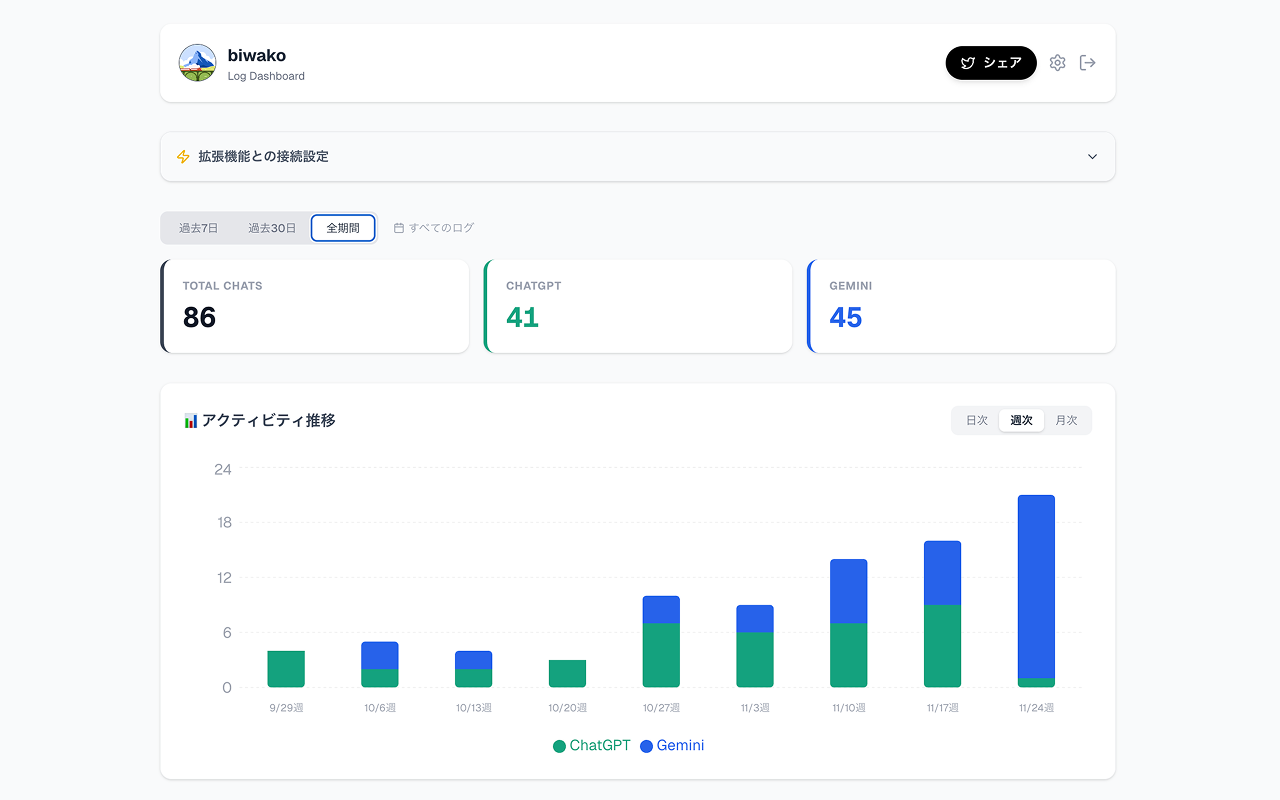Switch chart to 日次 view
This screenshot has width=1280, height=800.
point(977,421)
